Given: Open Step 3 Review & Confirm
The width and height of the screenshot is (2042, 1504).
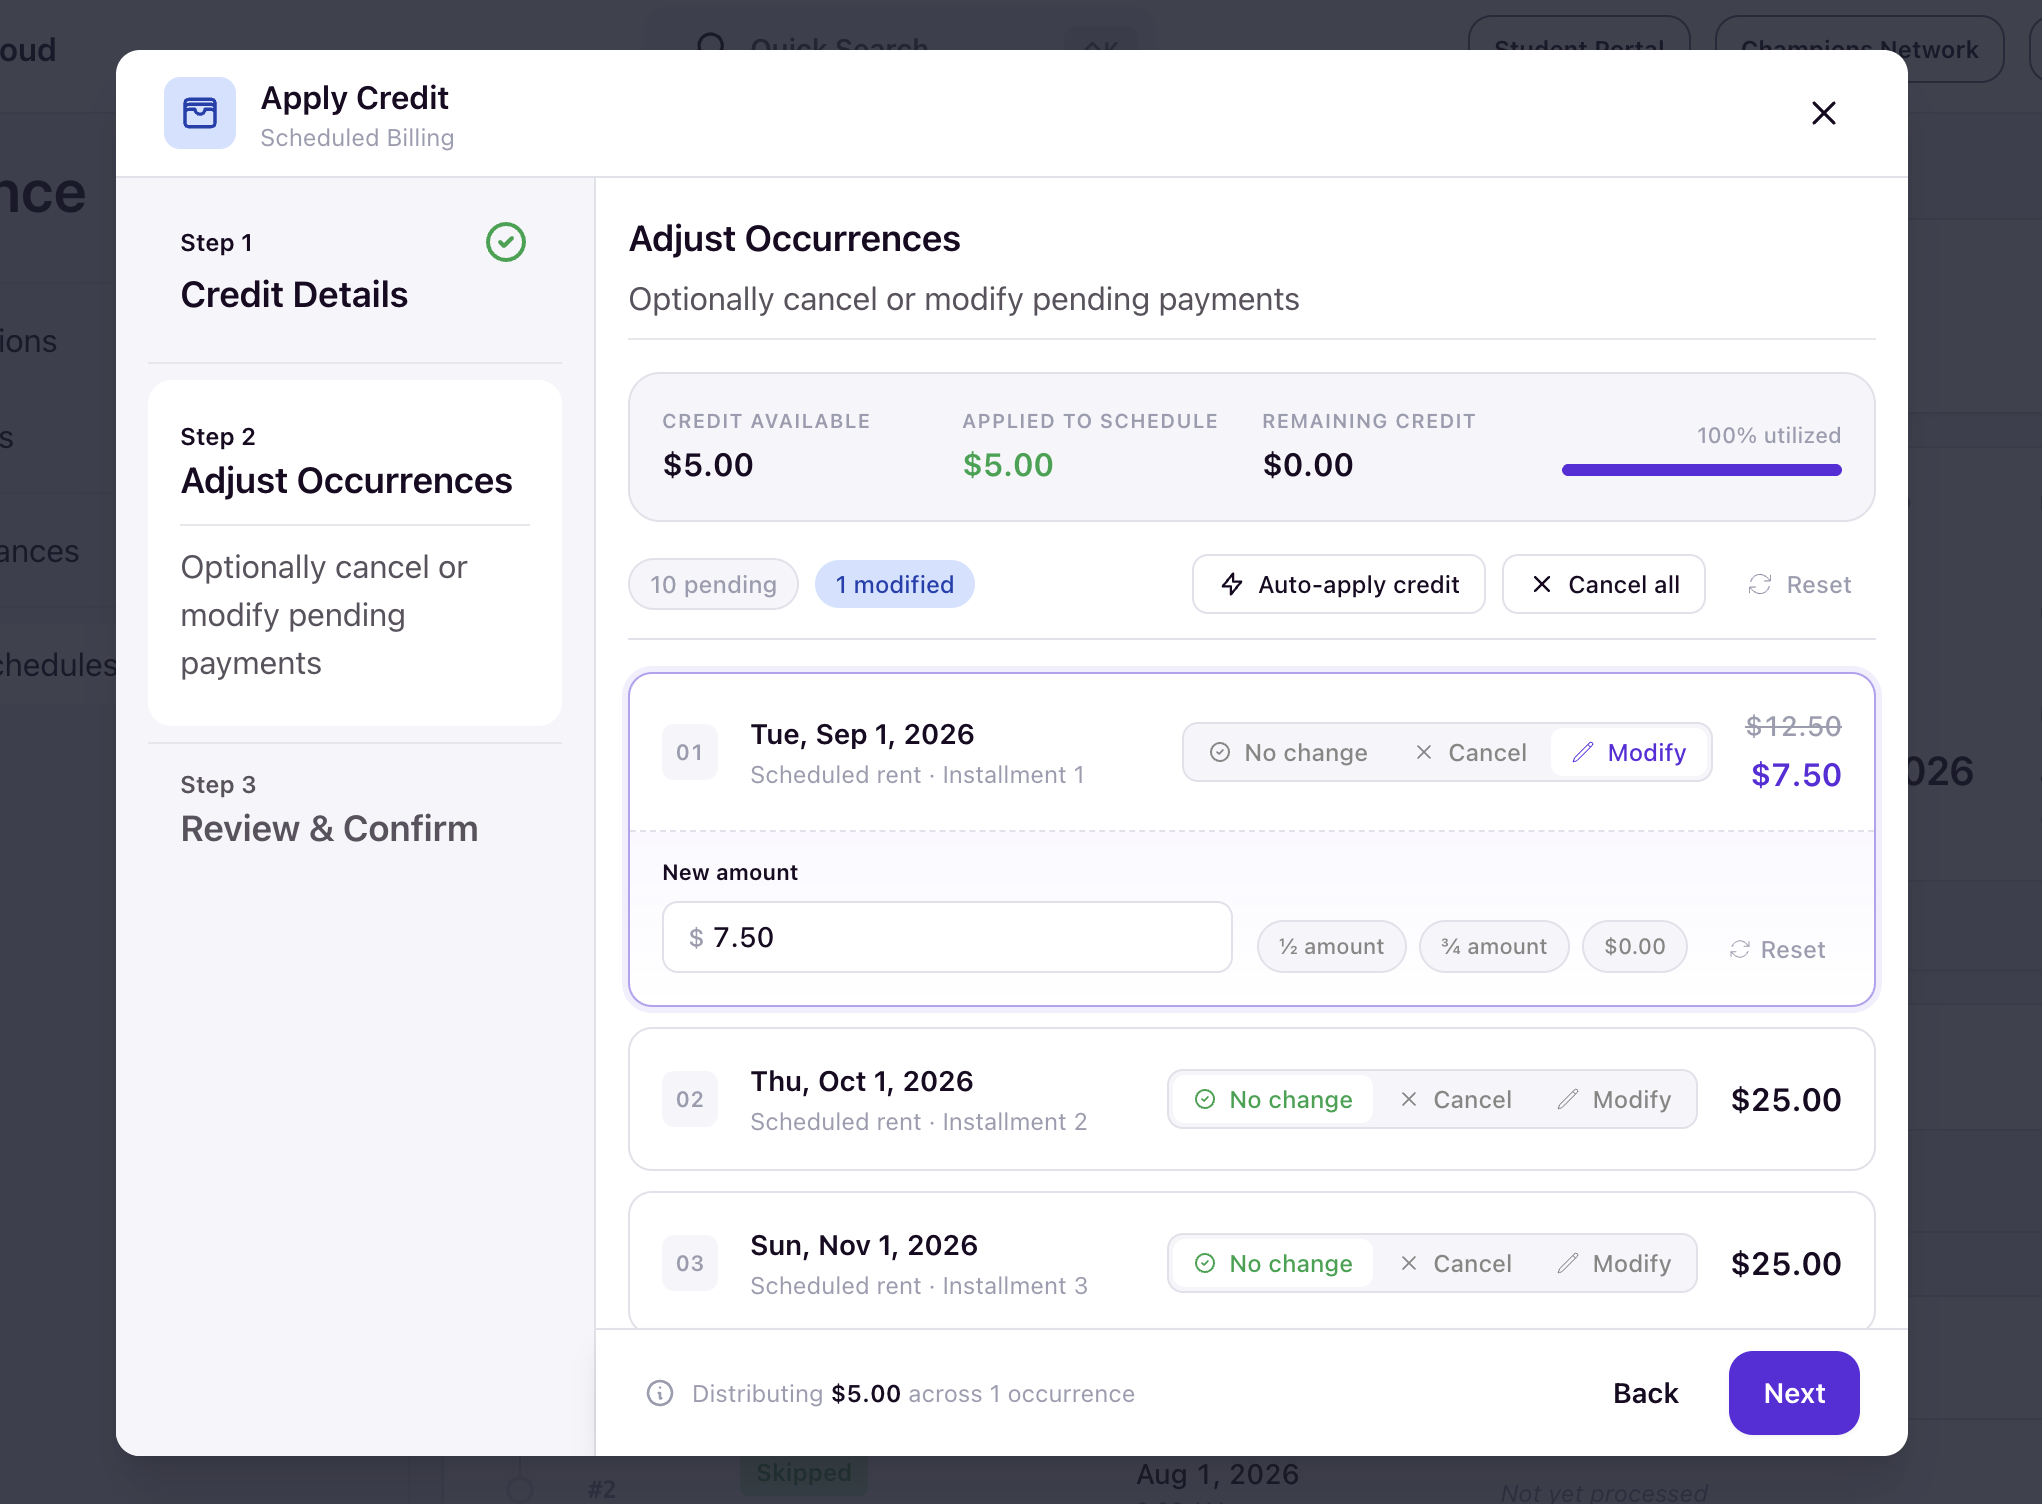Looking at the screenshot, I should pos(354,808).
